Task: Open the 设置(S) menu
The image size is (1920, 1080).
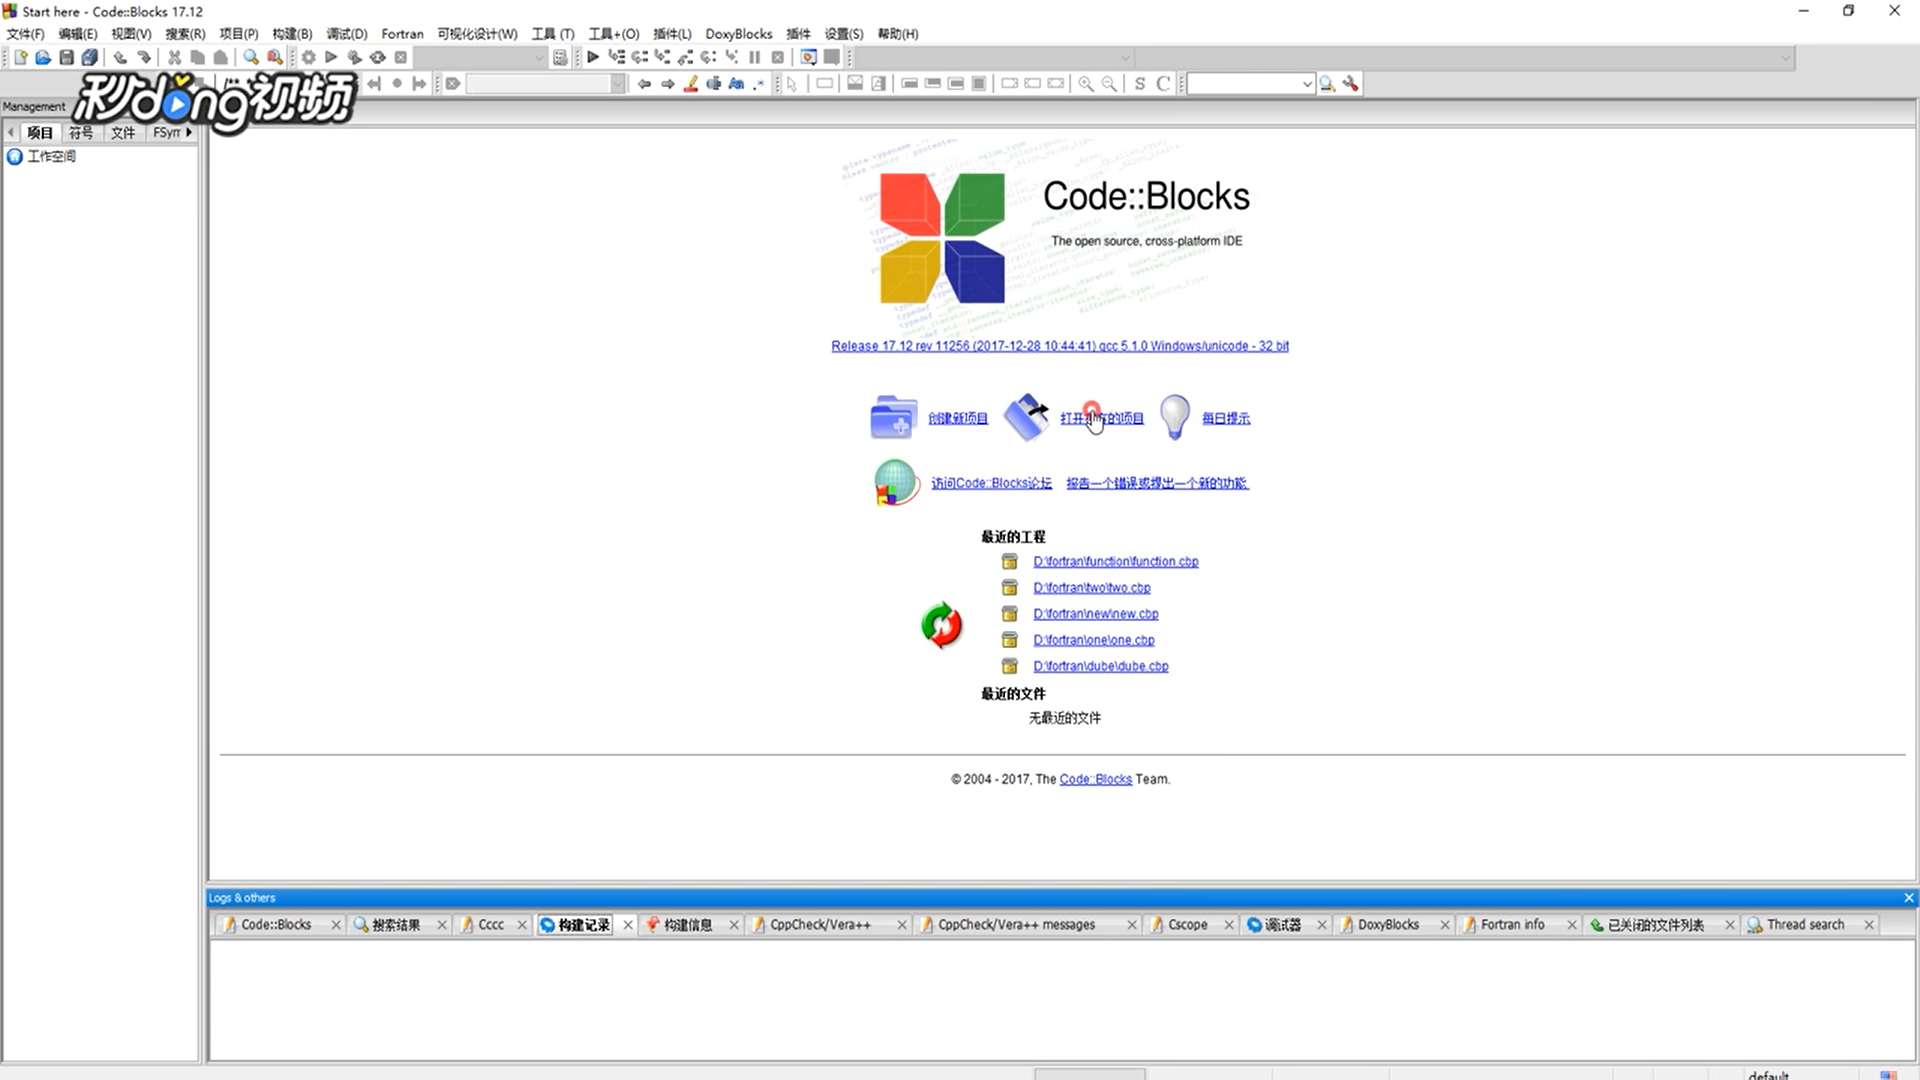Action: tap(844, 34)
